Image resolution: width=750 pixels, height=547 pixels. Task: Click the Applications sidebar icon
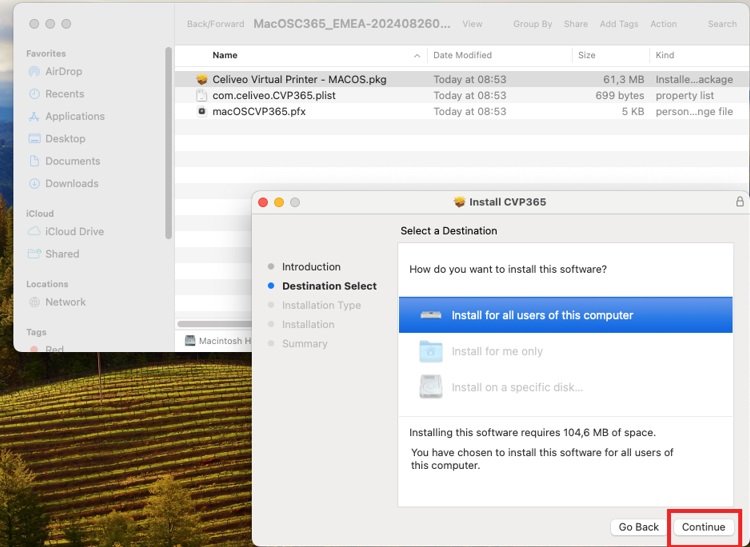(34, 116)
